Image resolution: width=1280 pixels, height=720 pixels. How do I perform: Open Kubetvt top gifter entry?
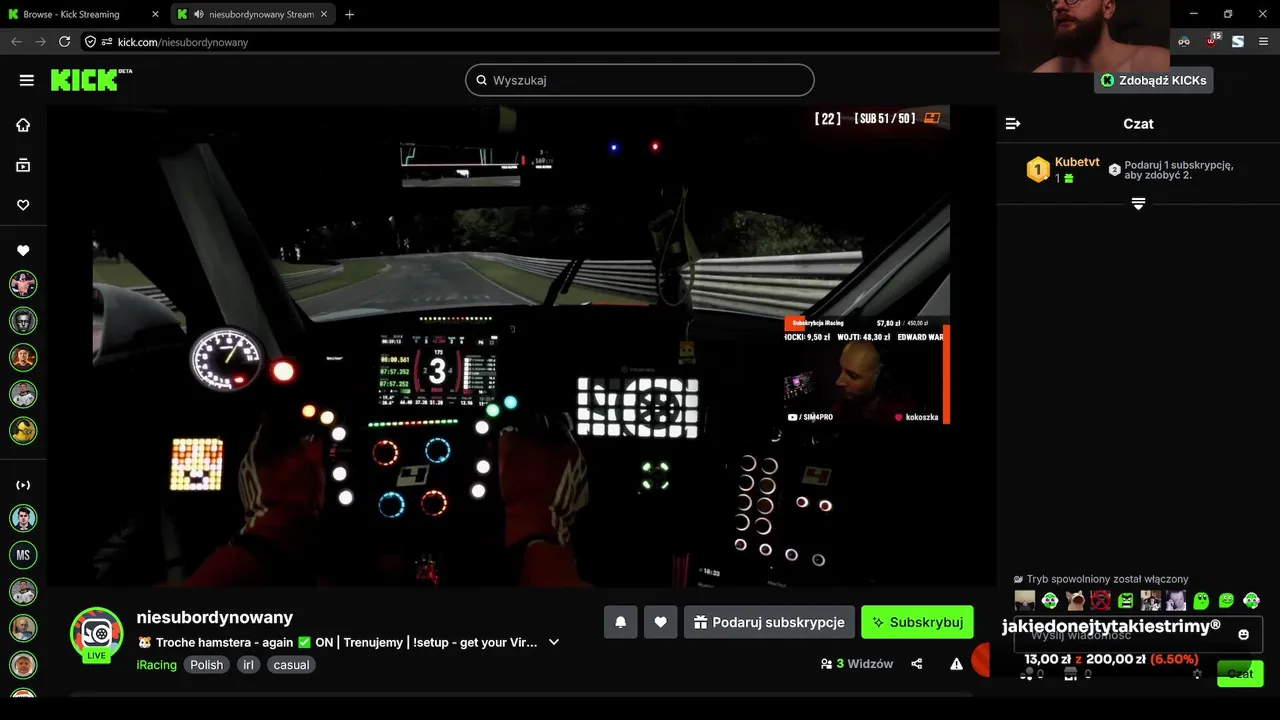tap(1066, 169)
